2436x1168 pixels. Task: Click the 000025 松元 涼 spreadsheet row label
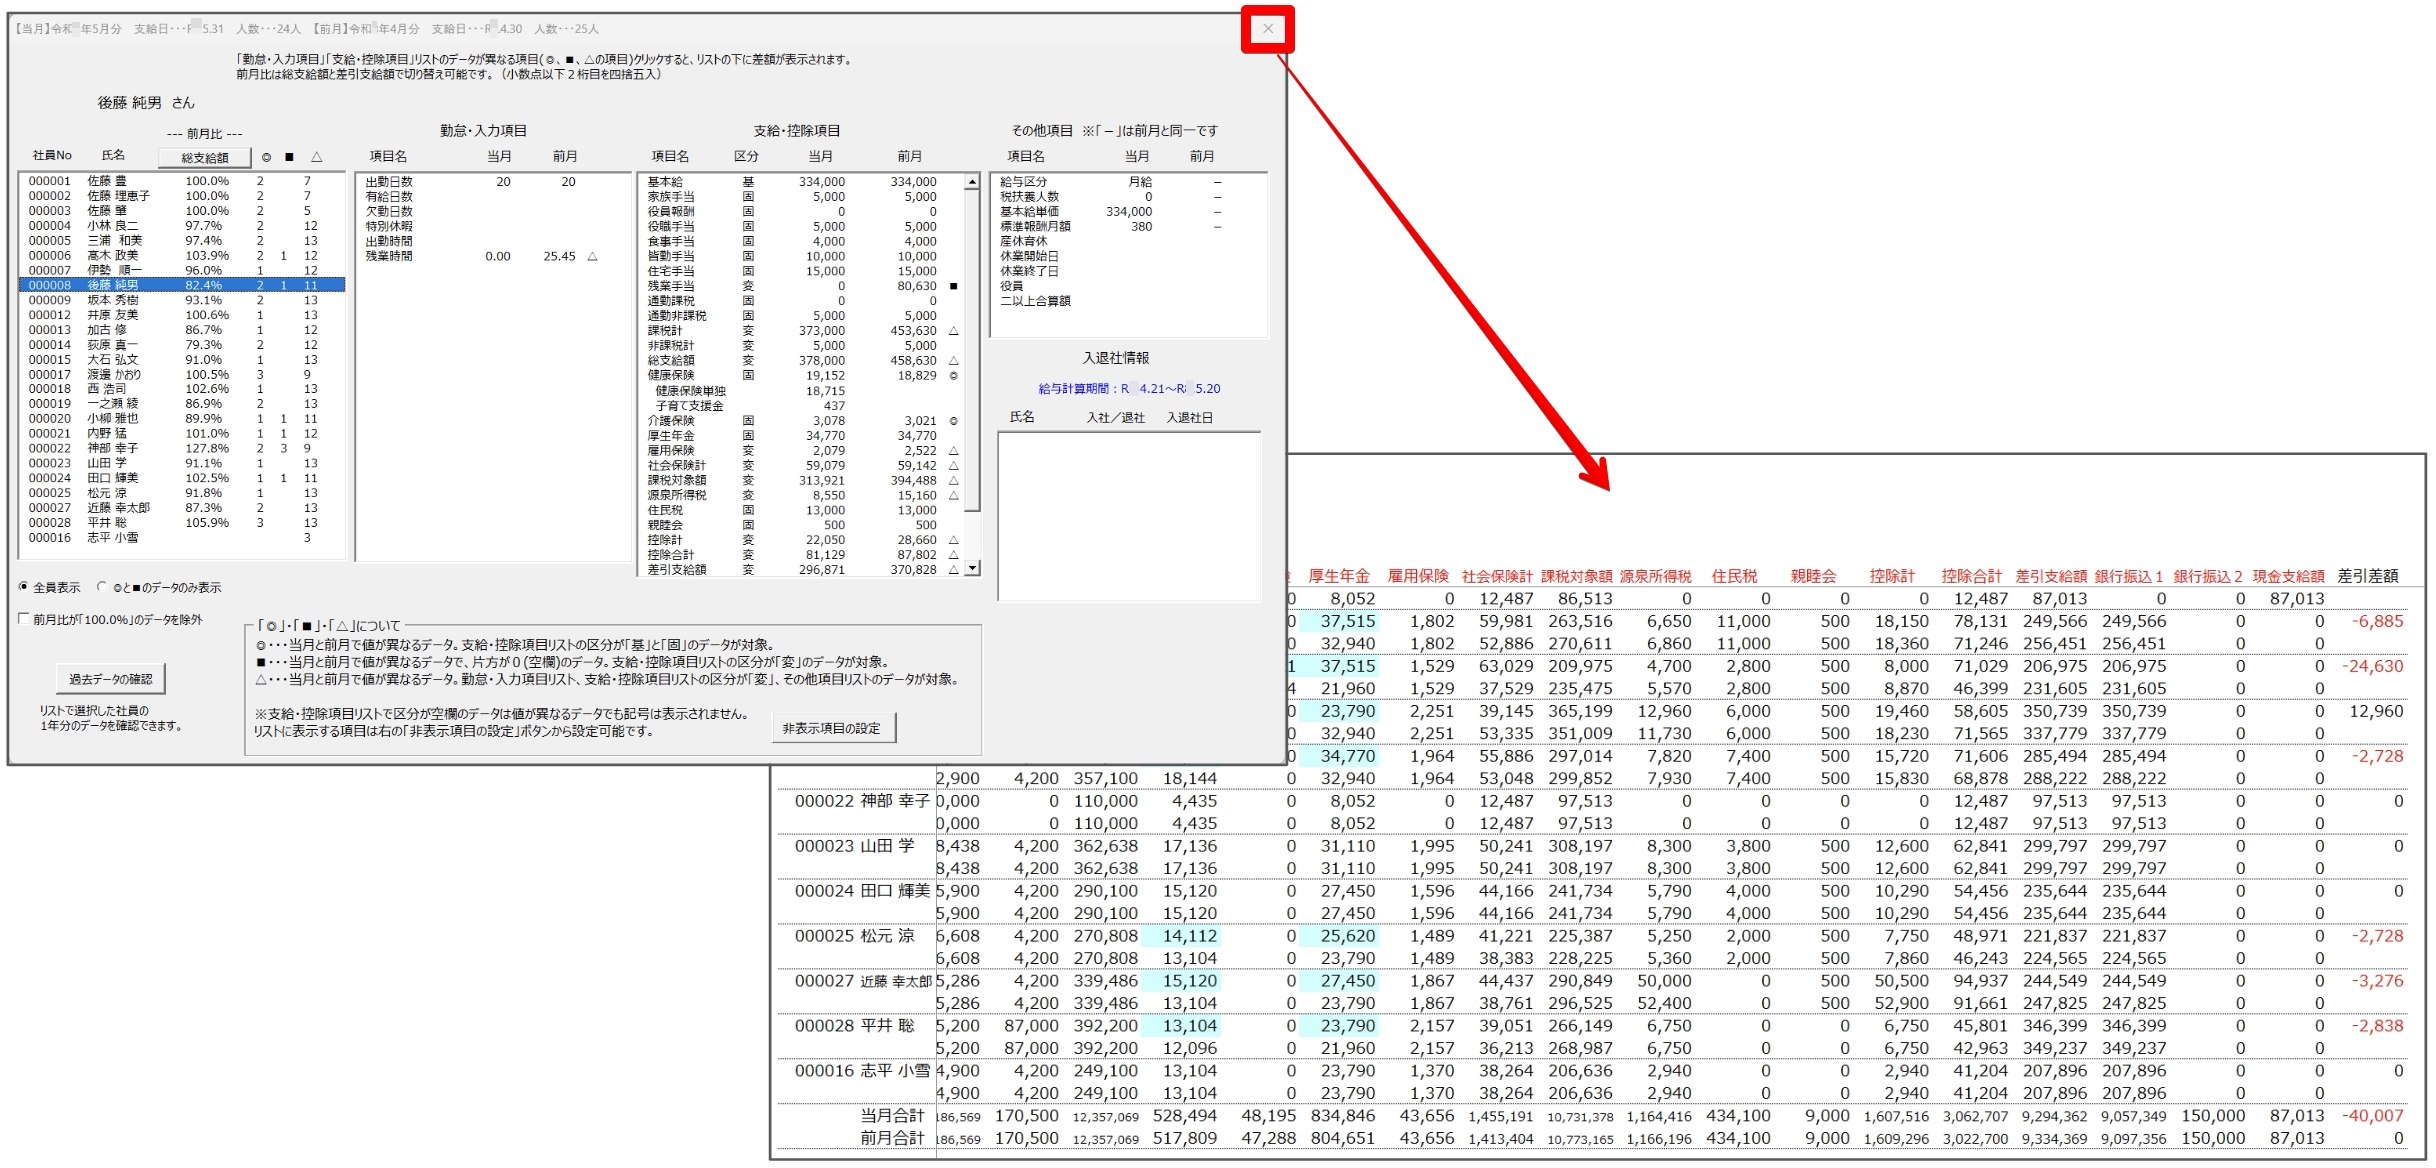855,936
